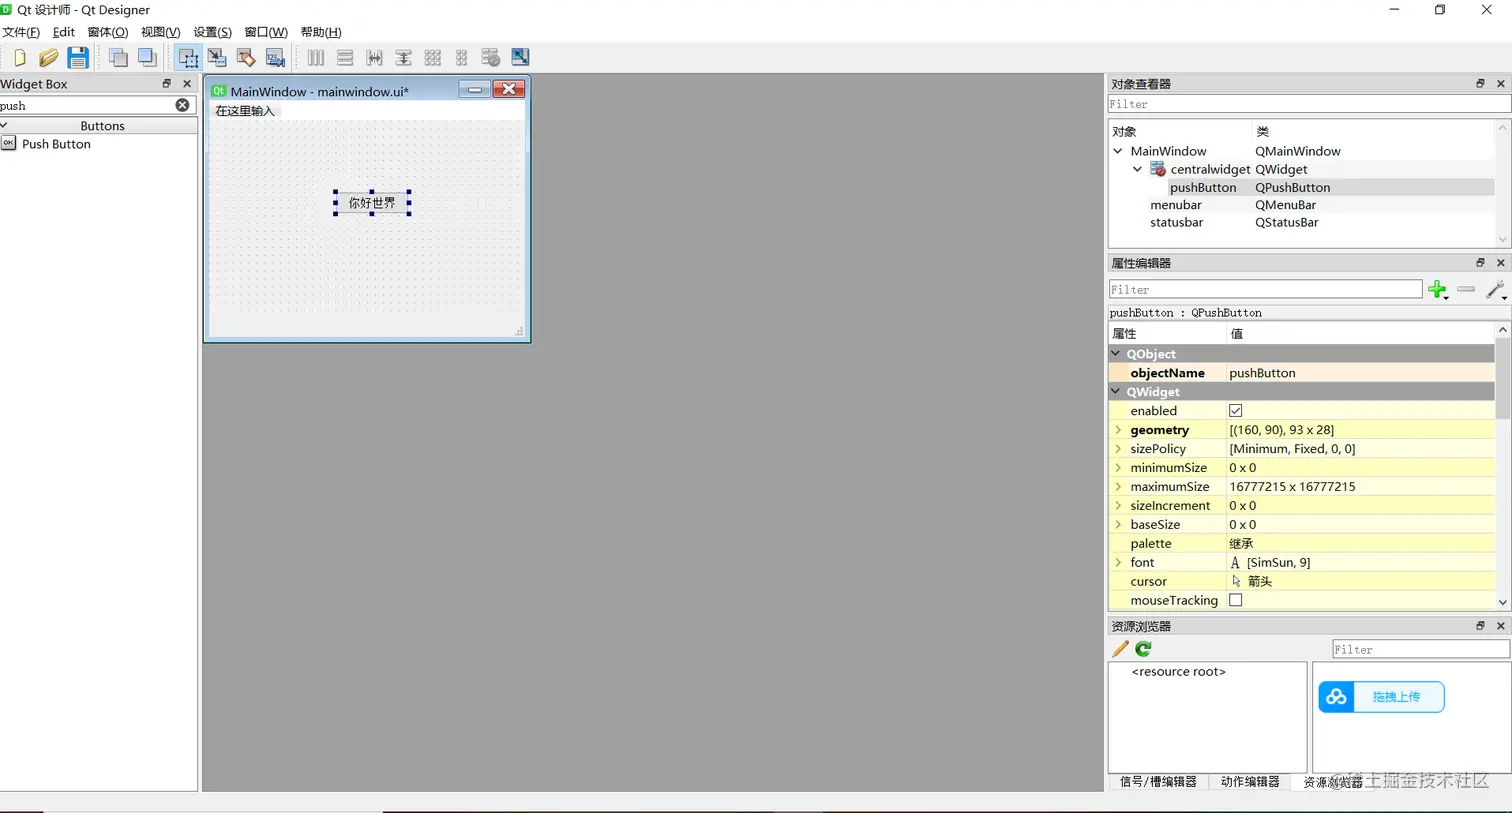The width and height of the screenshot is (1512, 813).
Task: Switch to Edit Tab Order mode icon
Action: [275, 58]
